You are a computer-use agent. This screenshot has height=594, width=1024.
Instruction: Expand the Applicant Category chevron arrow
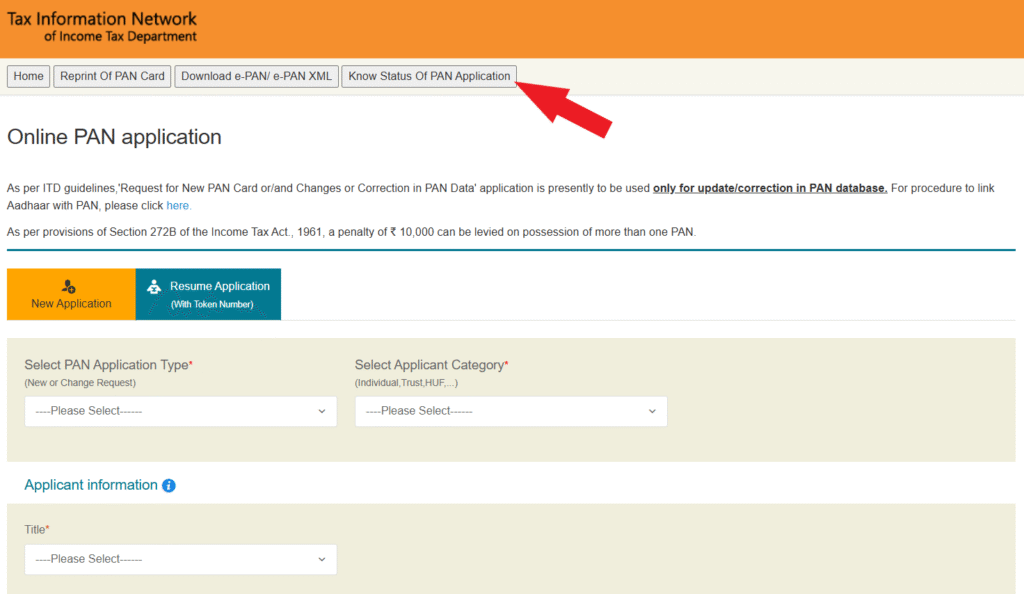(652, 411)
